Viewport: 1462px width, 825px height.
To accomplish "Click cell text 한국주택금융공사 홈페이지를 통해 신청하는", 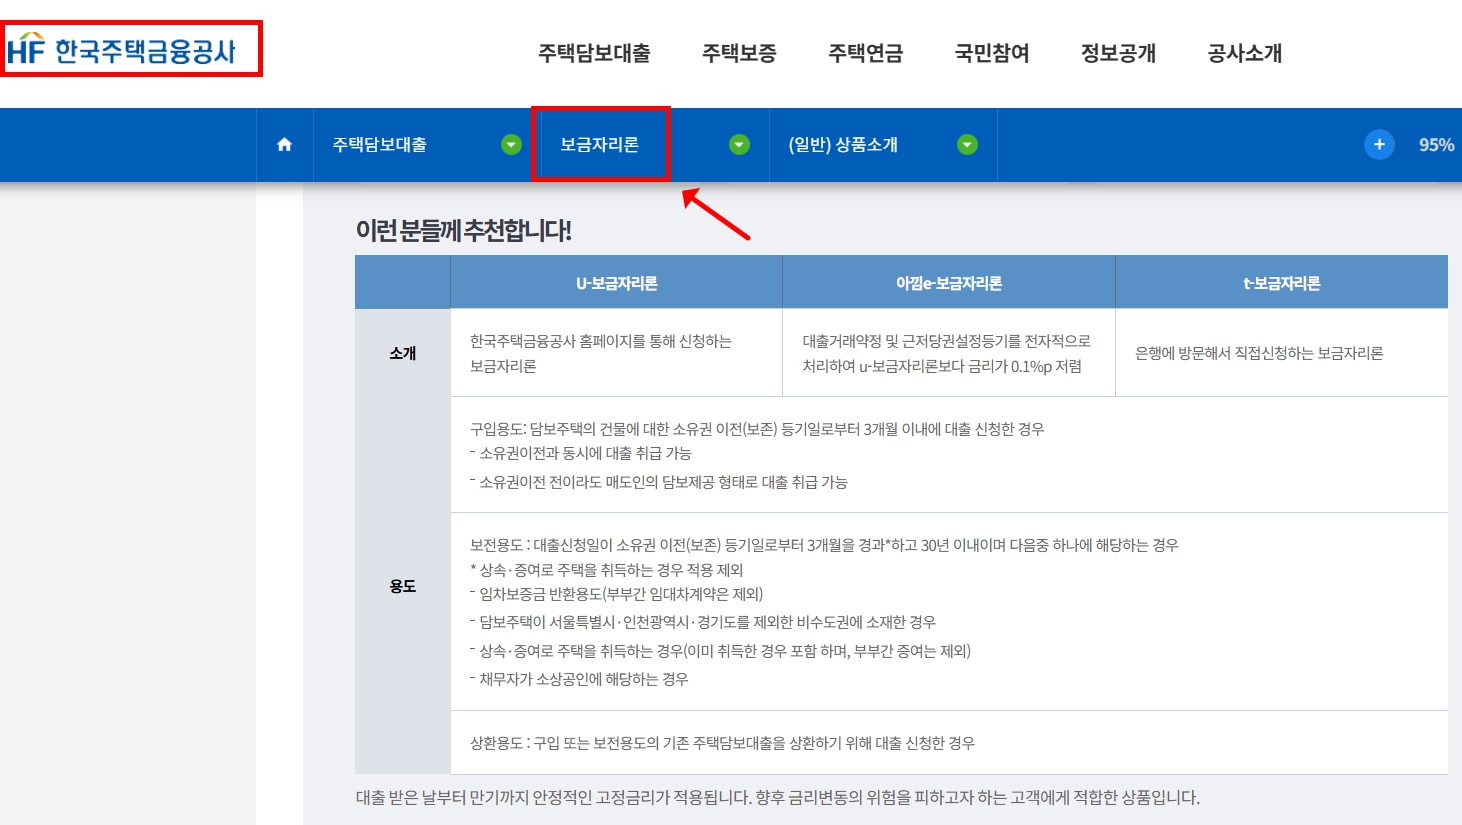I will click(x=601, y=341).
